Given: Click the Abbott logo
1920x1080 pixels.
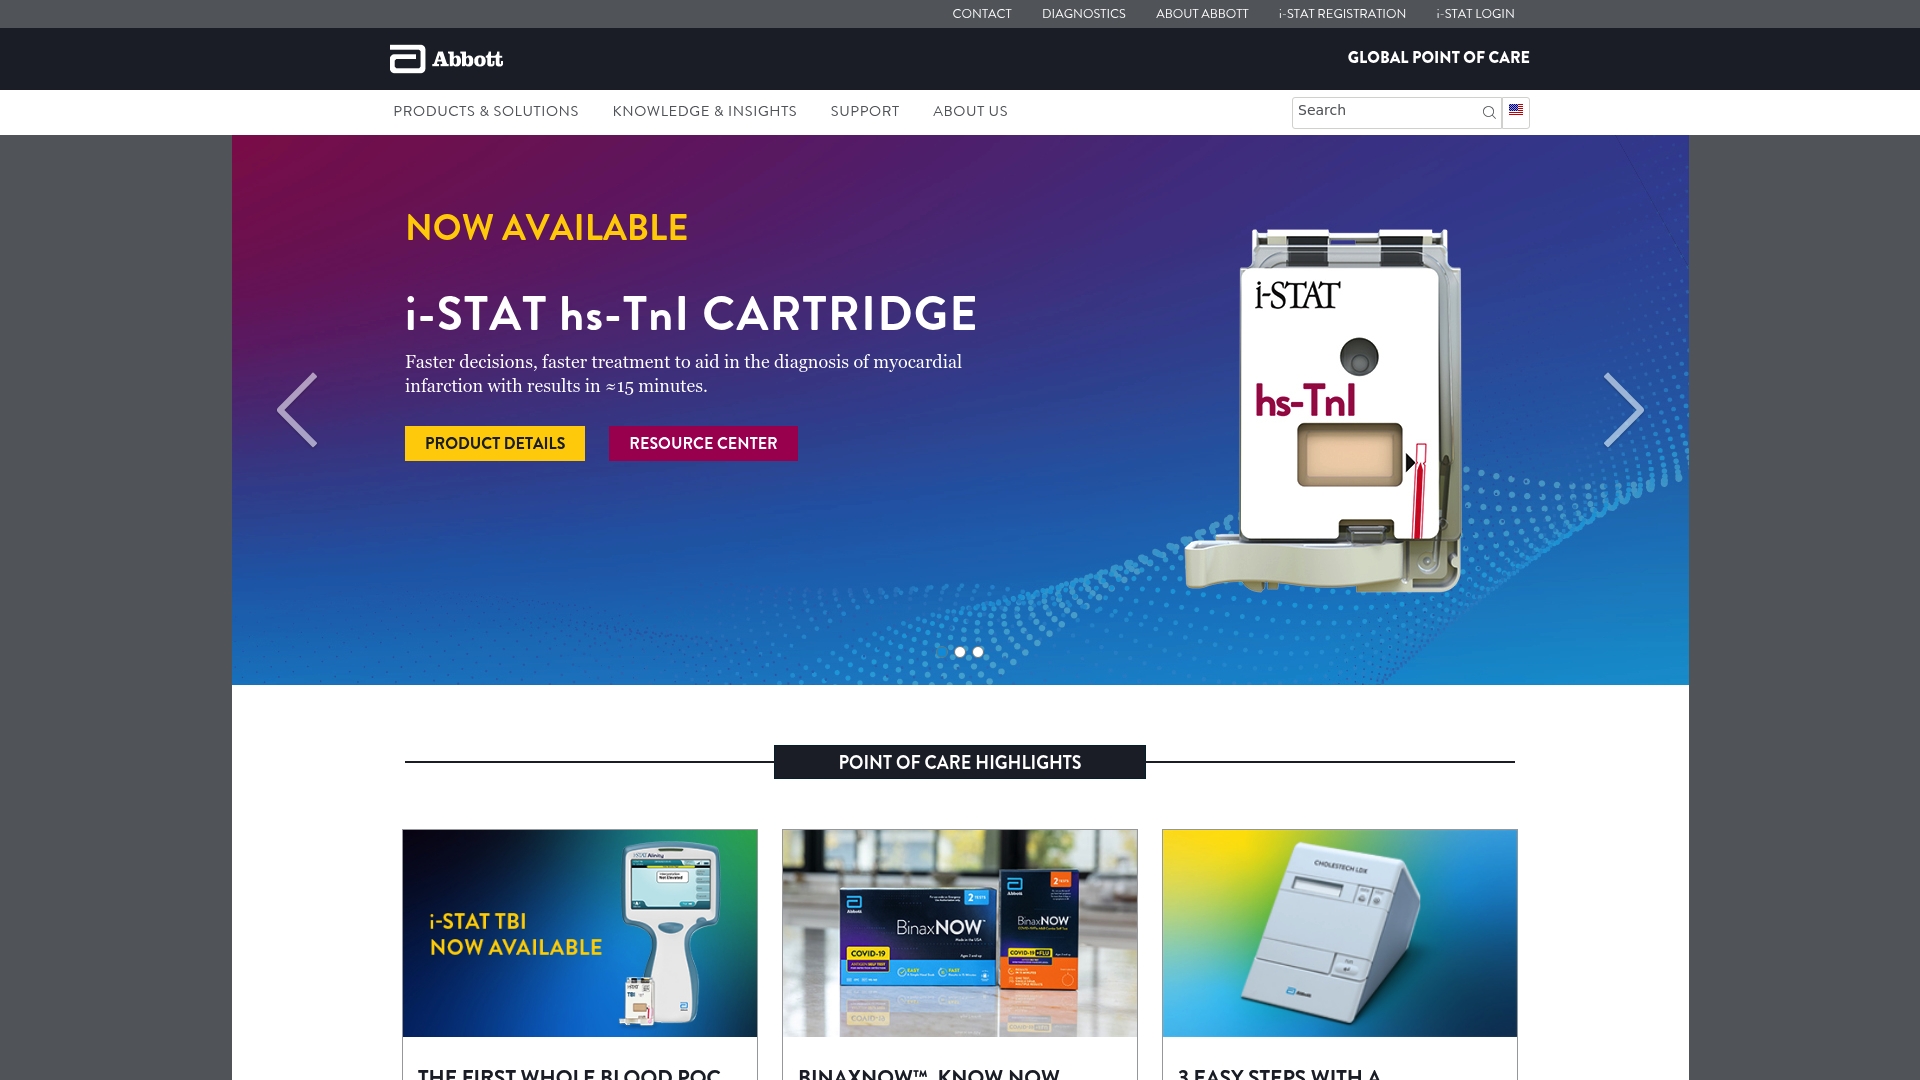Looking at the screenshot, I should (445, 59).
